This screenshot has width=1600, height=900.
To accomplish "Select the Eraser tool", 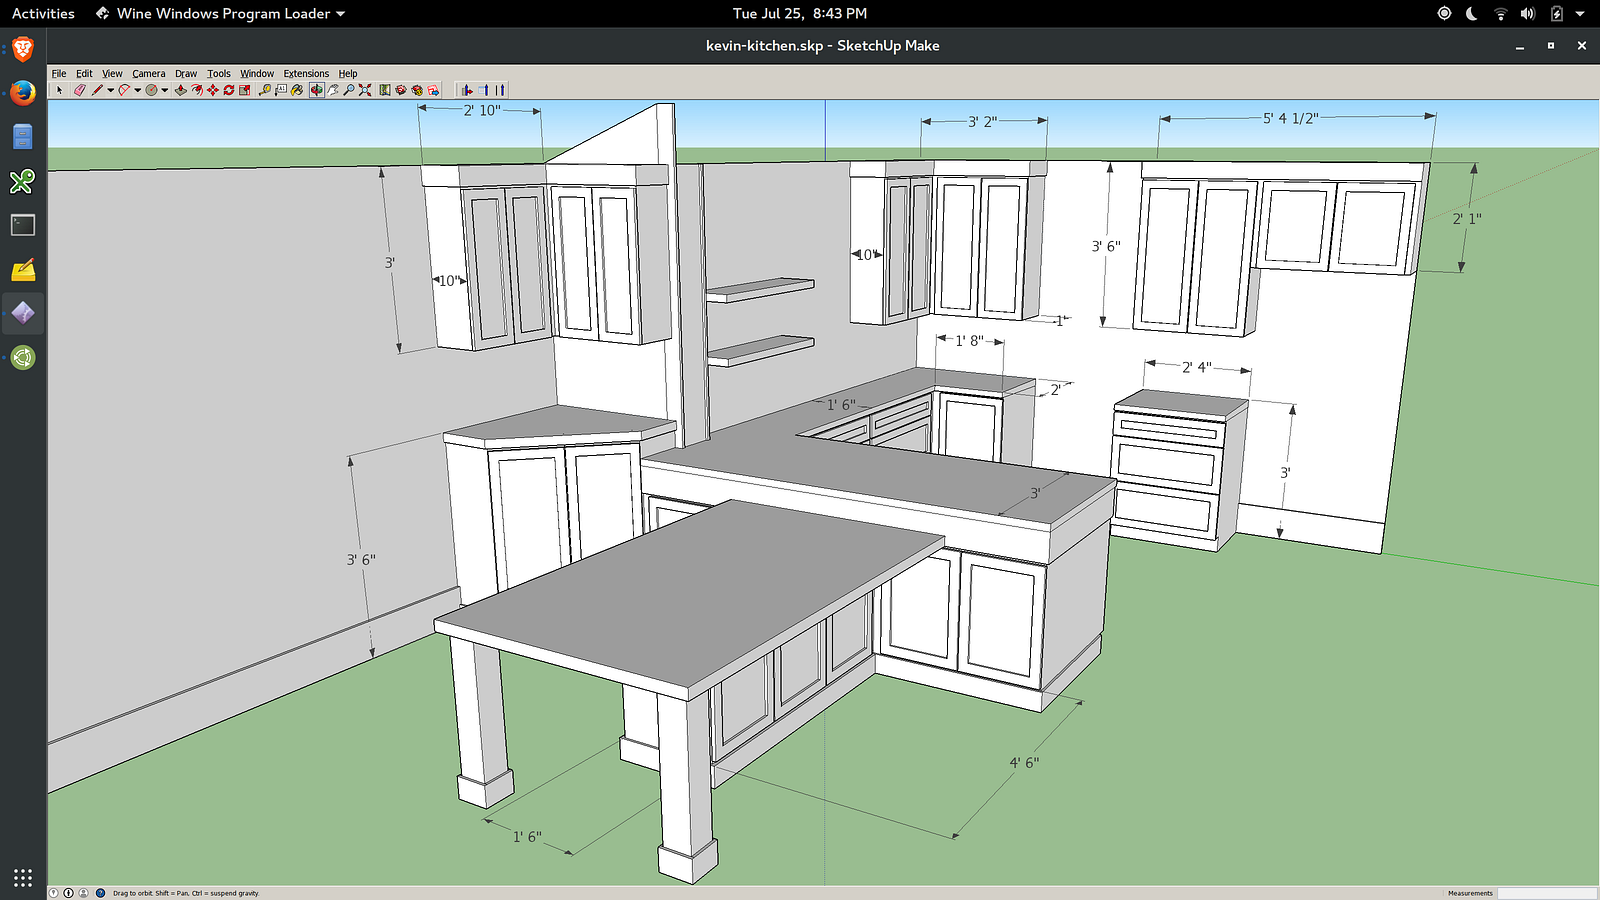I will point(79,90).
